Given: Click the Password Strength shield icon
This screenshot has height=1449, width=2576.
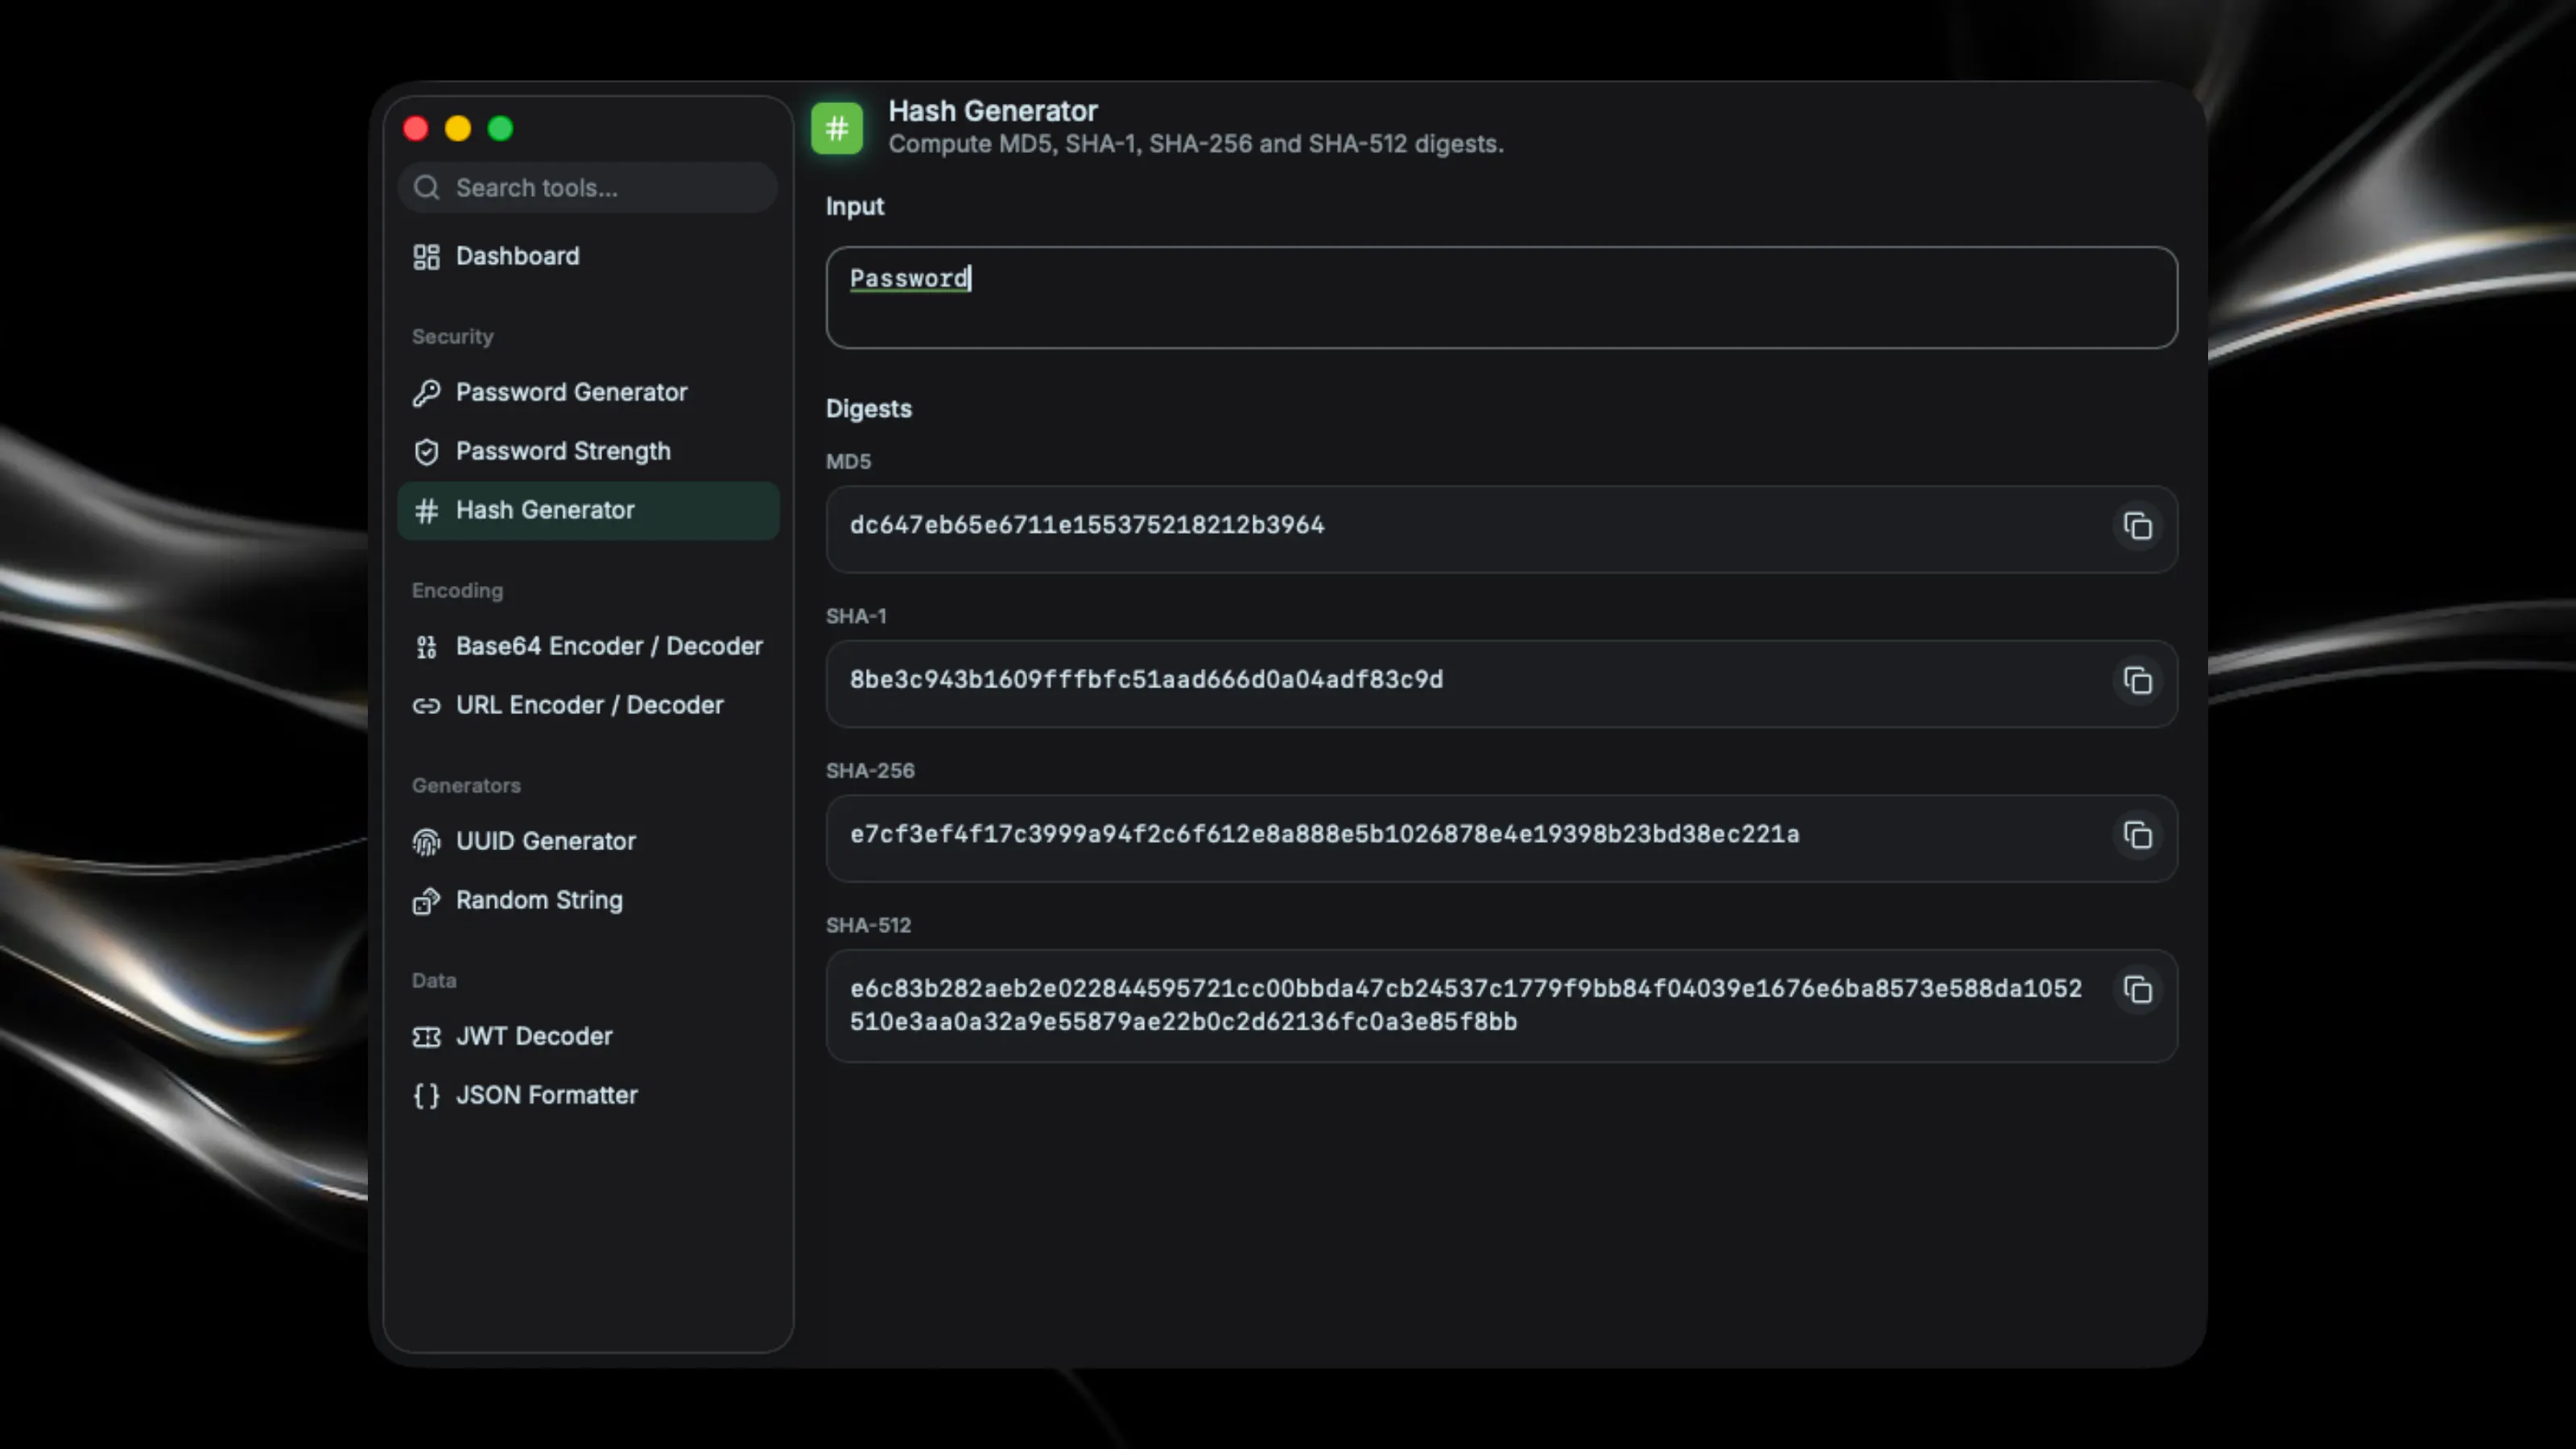Looking at the screenshot, I should coord(427,452).
